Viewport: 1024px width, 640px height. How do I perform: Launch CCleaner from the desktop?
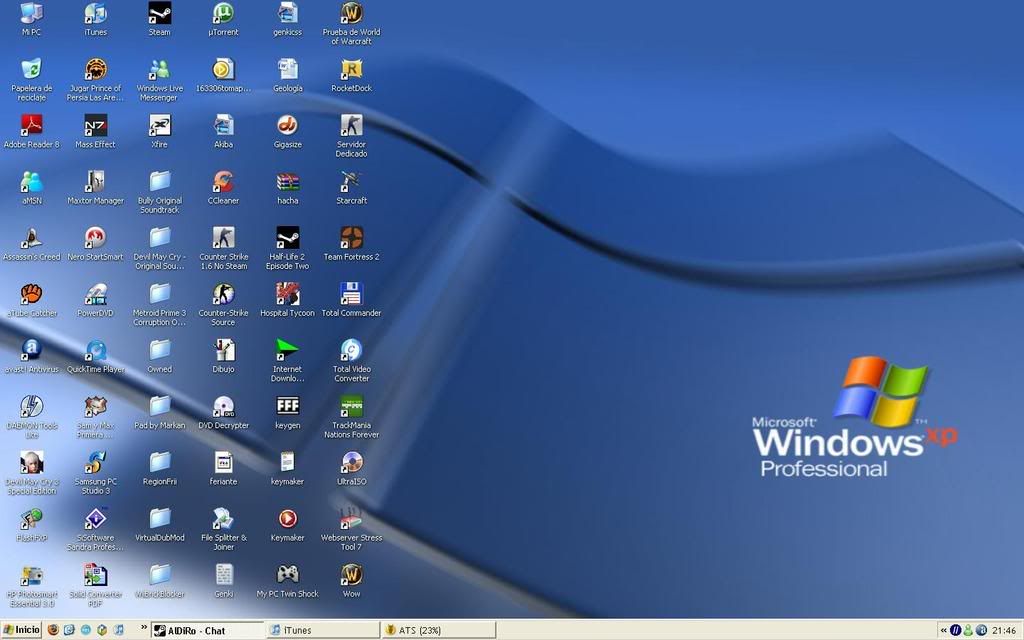pyautogui.click(x=223, y=187)
